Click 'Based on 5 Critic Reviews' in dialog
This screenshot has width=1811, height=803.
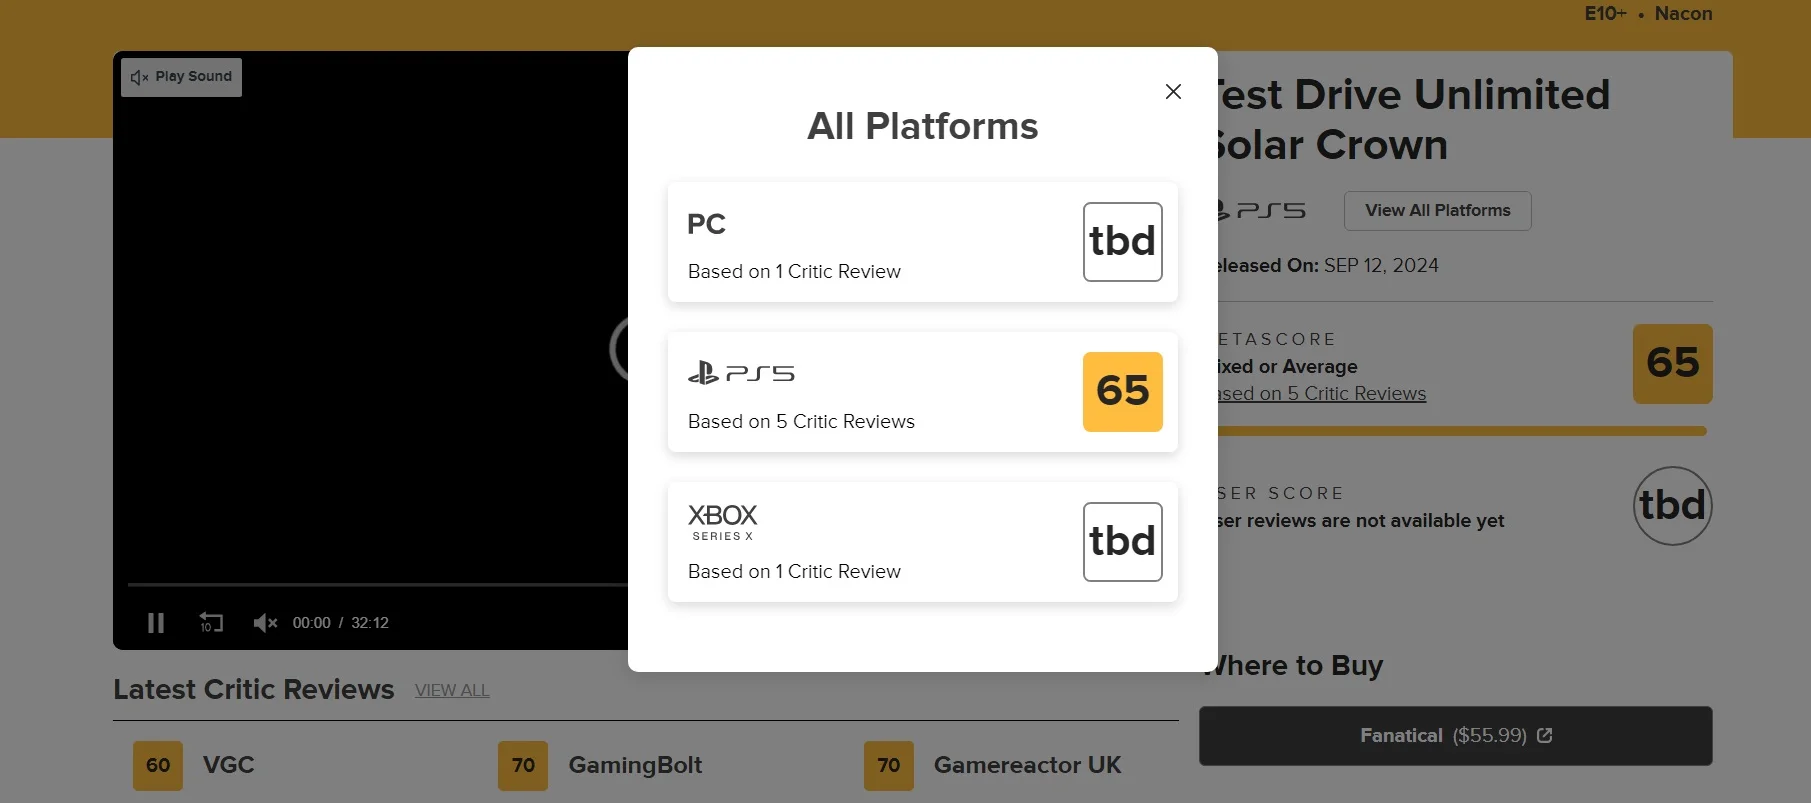pyautogui.click(x=801, y=422)
